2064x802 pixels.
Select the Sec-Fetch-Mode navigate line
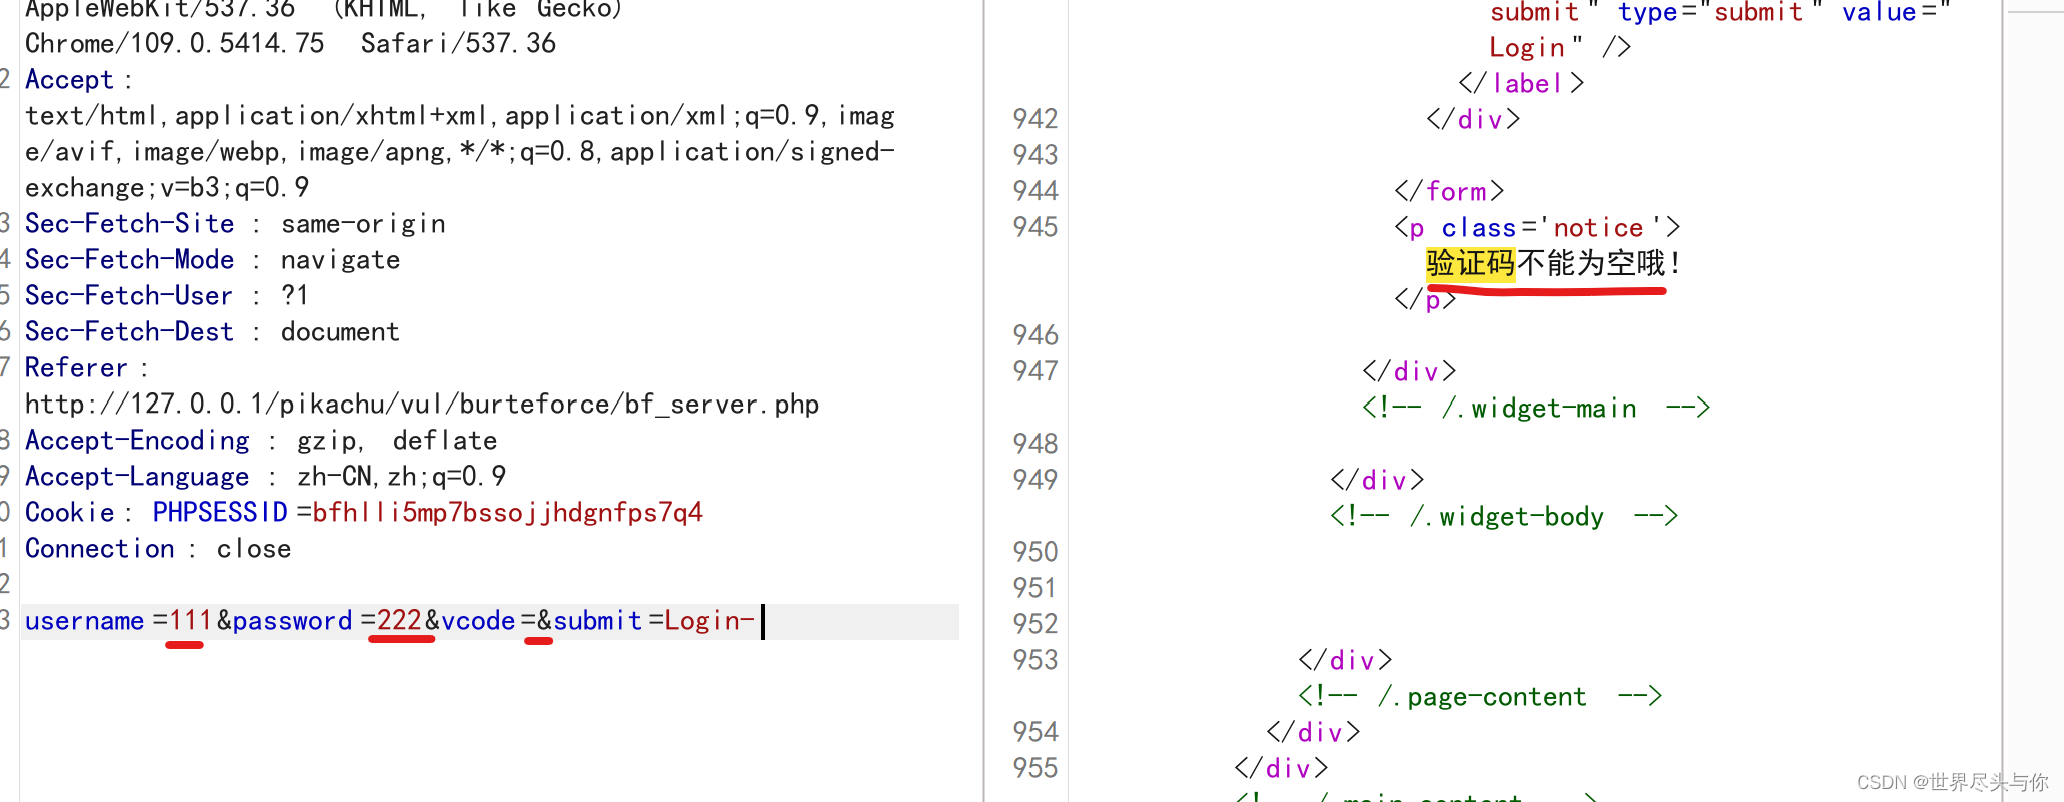[x=212, y=260]
